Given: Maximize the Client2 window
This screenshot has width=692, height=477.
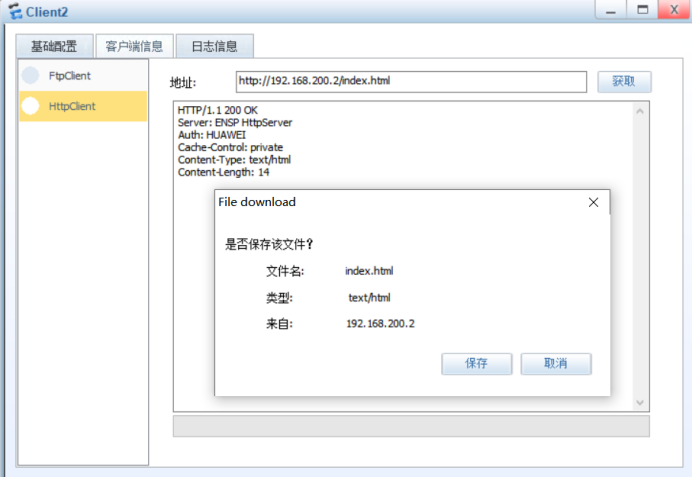Looking at the screenshot, I should pyautogui.click(x=643, y=10).
